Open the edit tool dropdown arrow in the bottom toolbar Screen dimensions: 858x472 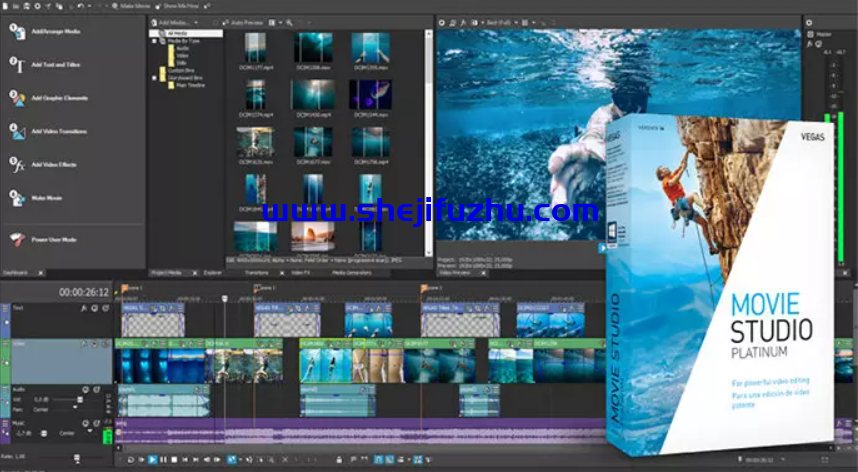click(240, 460)
